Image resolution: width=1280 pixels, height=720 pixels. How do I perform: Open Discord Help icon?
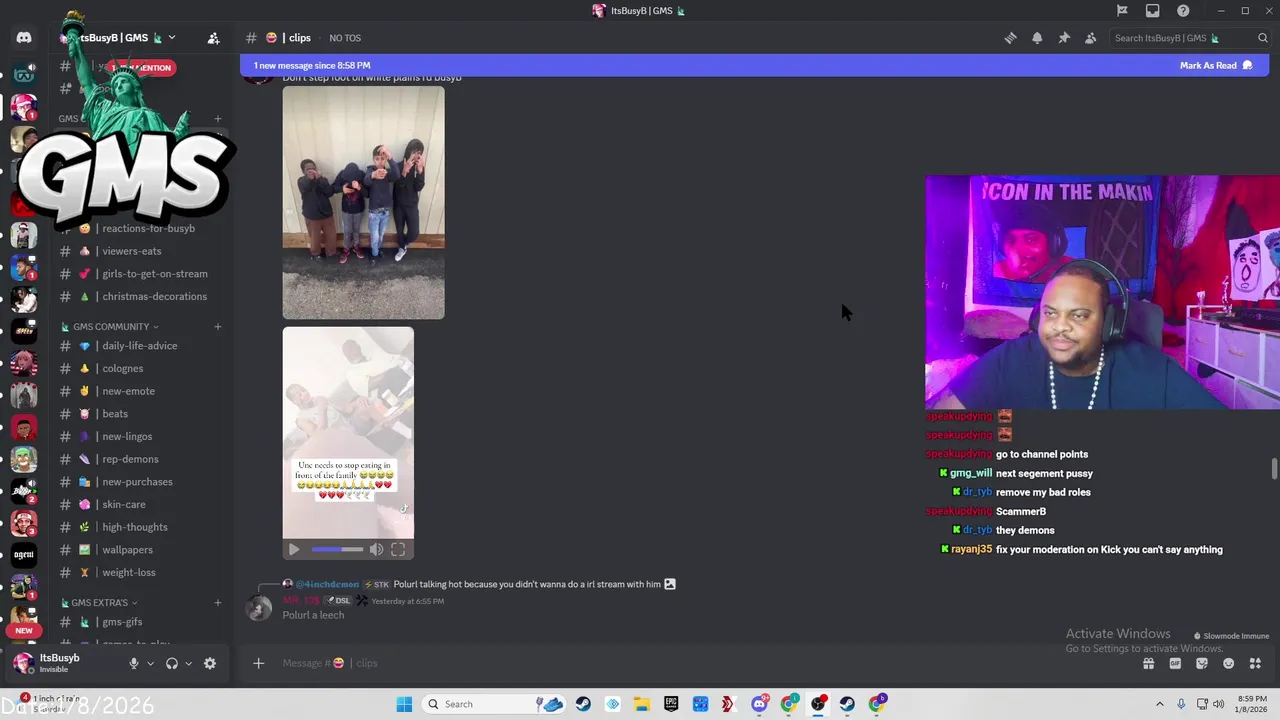1183,11
